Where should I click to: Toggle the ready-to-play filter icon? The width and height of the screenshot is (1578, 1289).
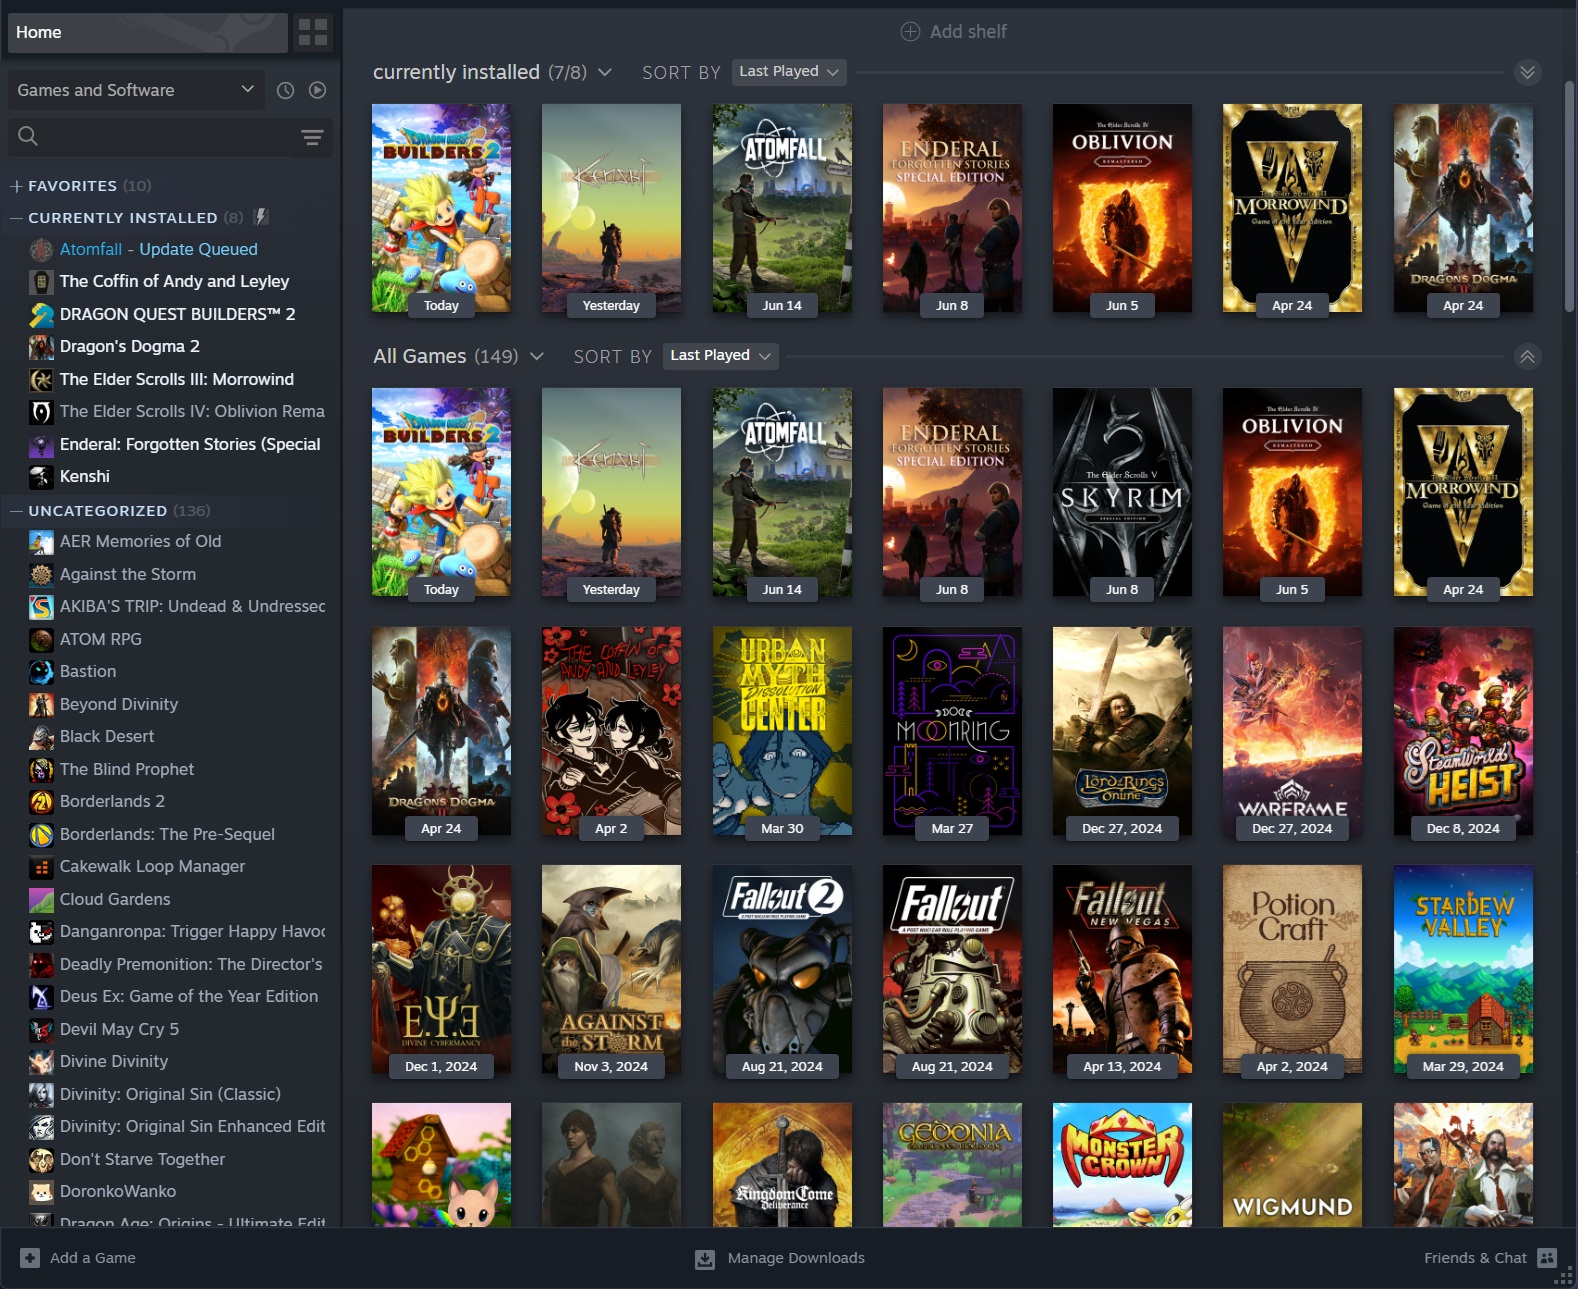pyautogui.click(x=318, y=90)
